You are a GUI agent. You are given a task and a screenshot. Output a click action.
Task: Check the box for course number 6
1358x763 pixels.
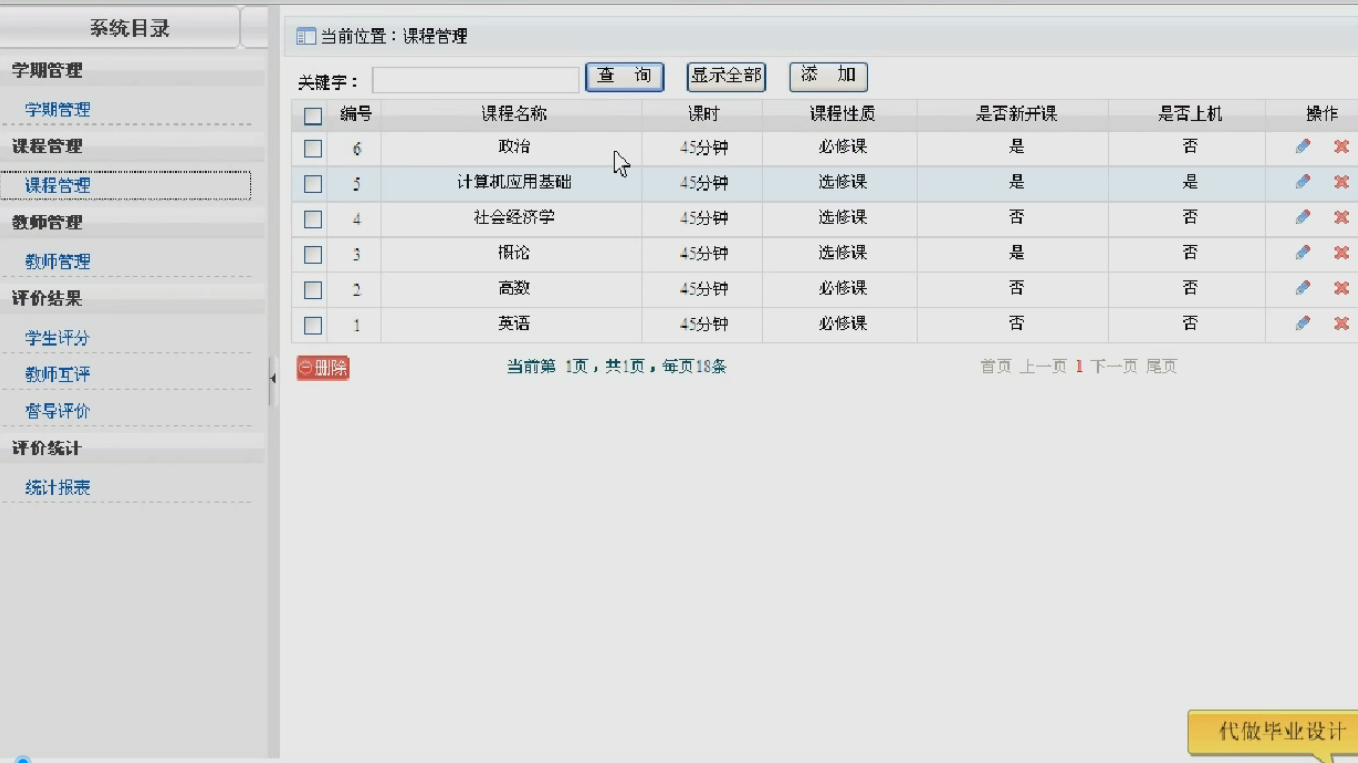point(313,149)
